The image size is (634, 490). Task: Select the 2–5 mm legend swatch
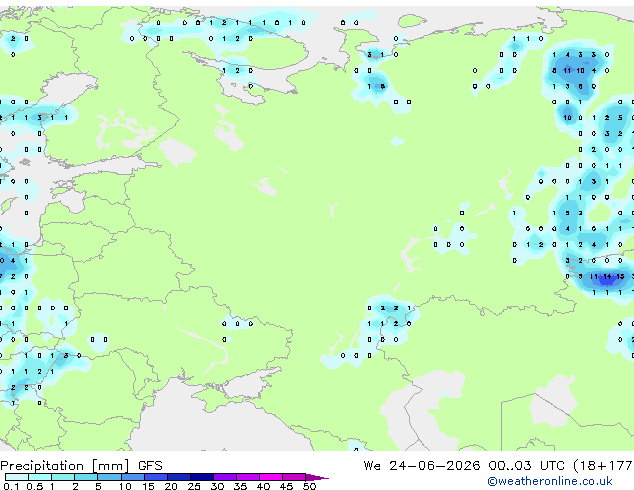(86, 477)
